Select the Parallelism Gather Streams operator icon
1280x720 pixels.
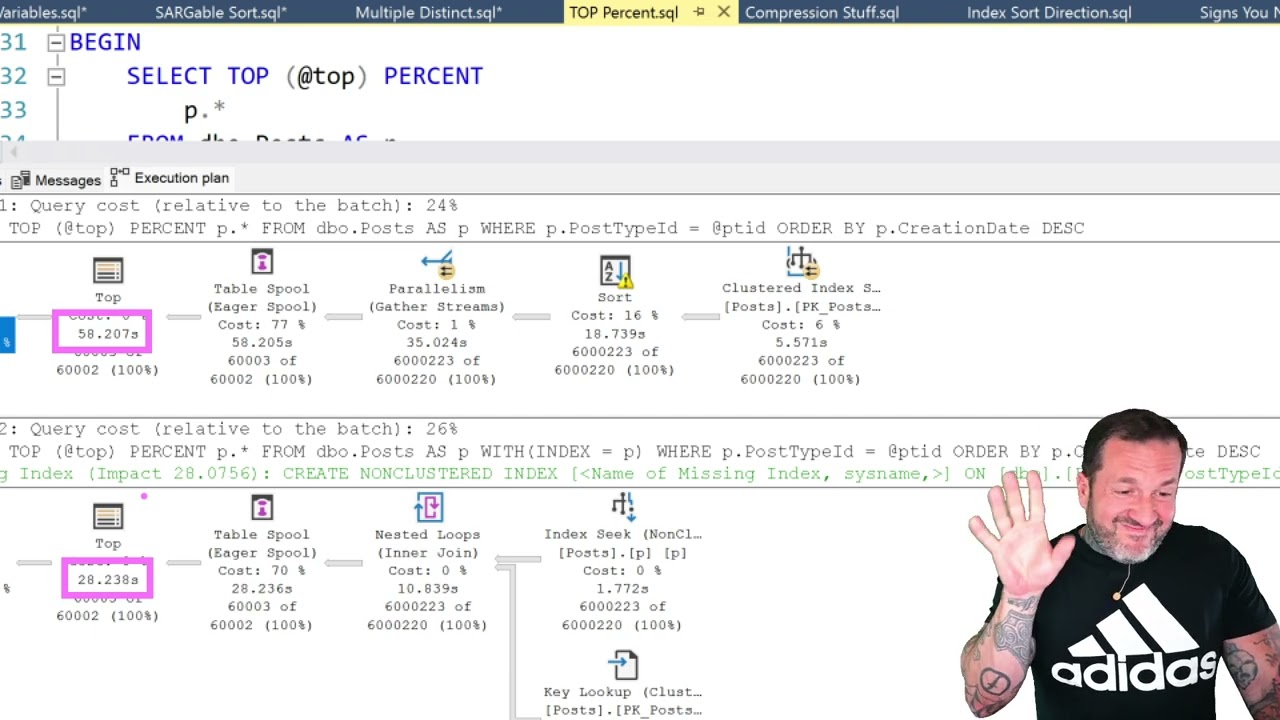point(437,264)
